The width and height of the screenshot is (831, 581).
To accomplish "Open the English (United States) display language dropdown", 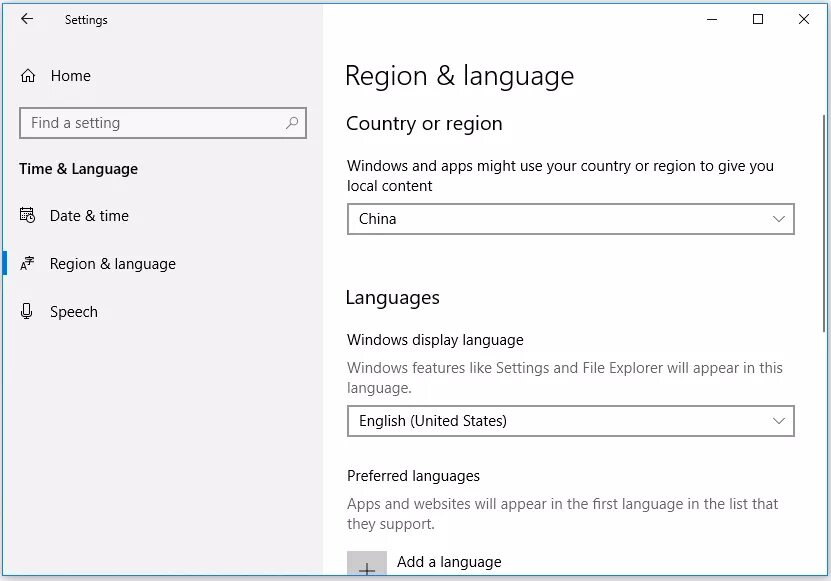I will [x=571, y=421].
